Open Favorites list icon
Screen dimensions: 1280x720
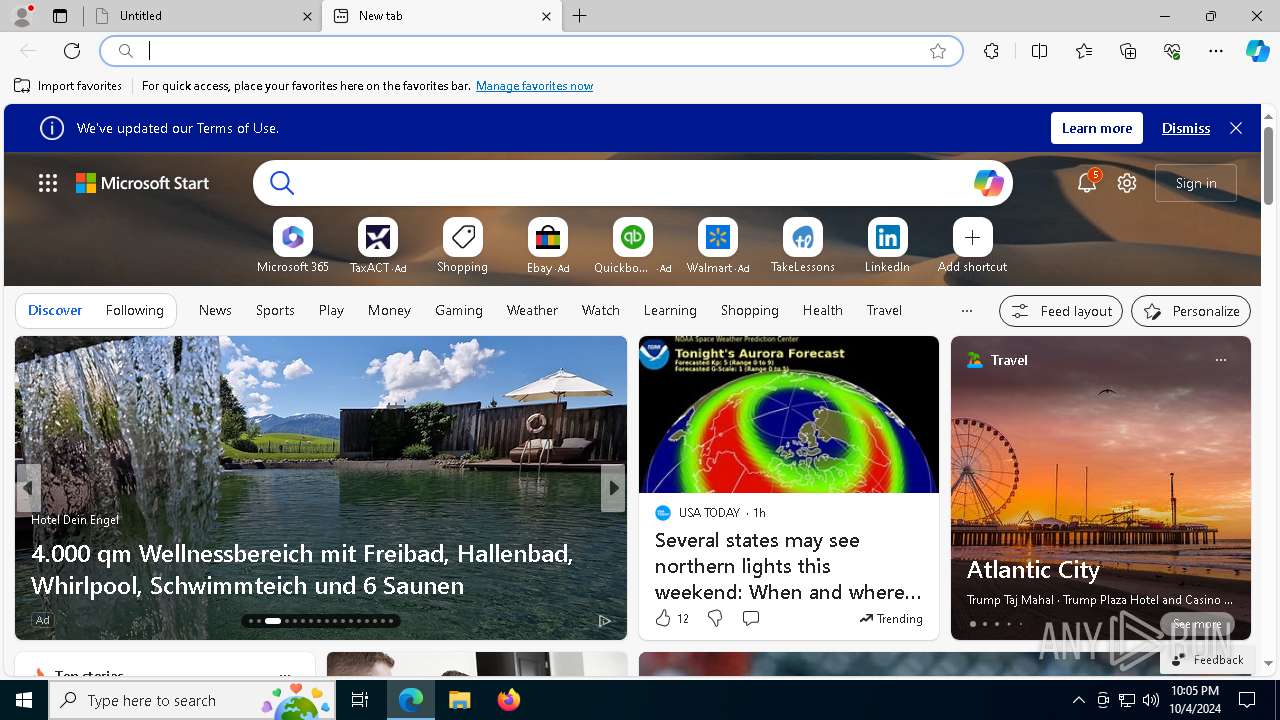pyautogui.click(x=1084, y=51)
